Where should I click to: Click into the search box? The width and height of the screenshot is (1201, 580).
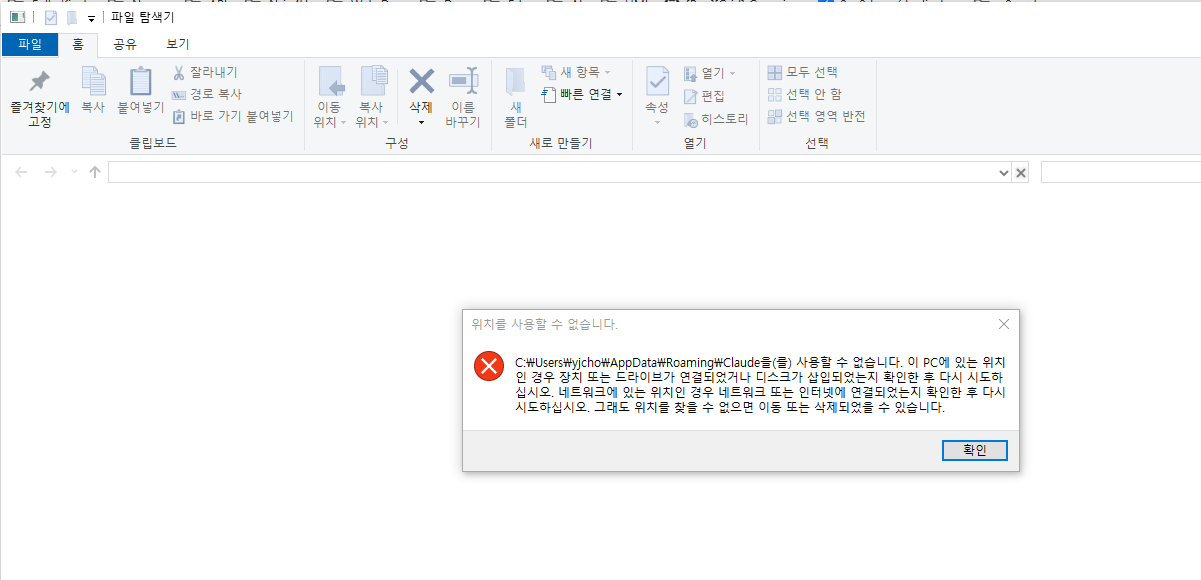coord(1120,172)
